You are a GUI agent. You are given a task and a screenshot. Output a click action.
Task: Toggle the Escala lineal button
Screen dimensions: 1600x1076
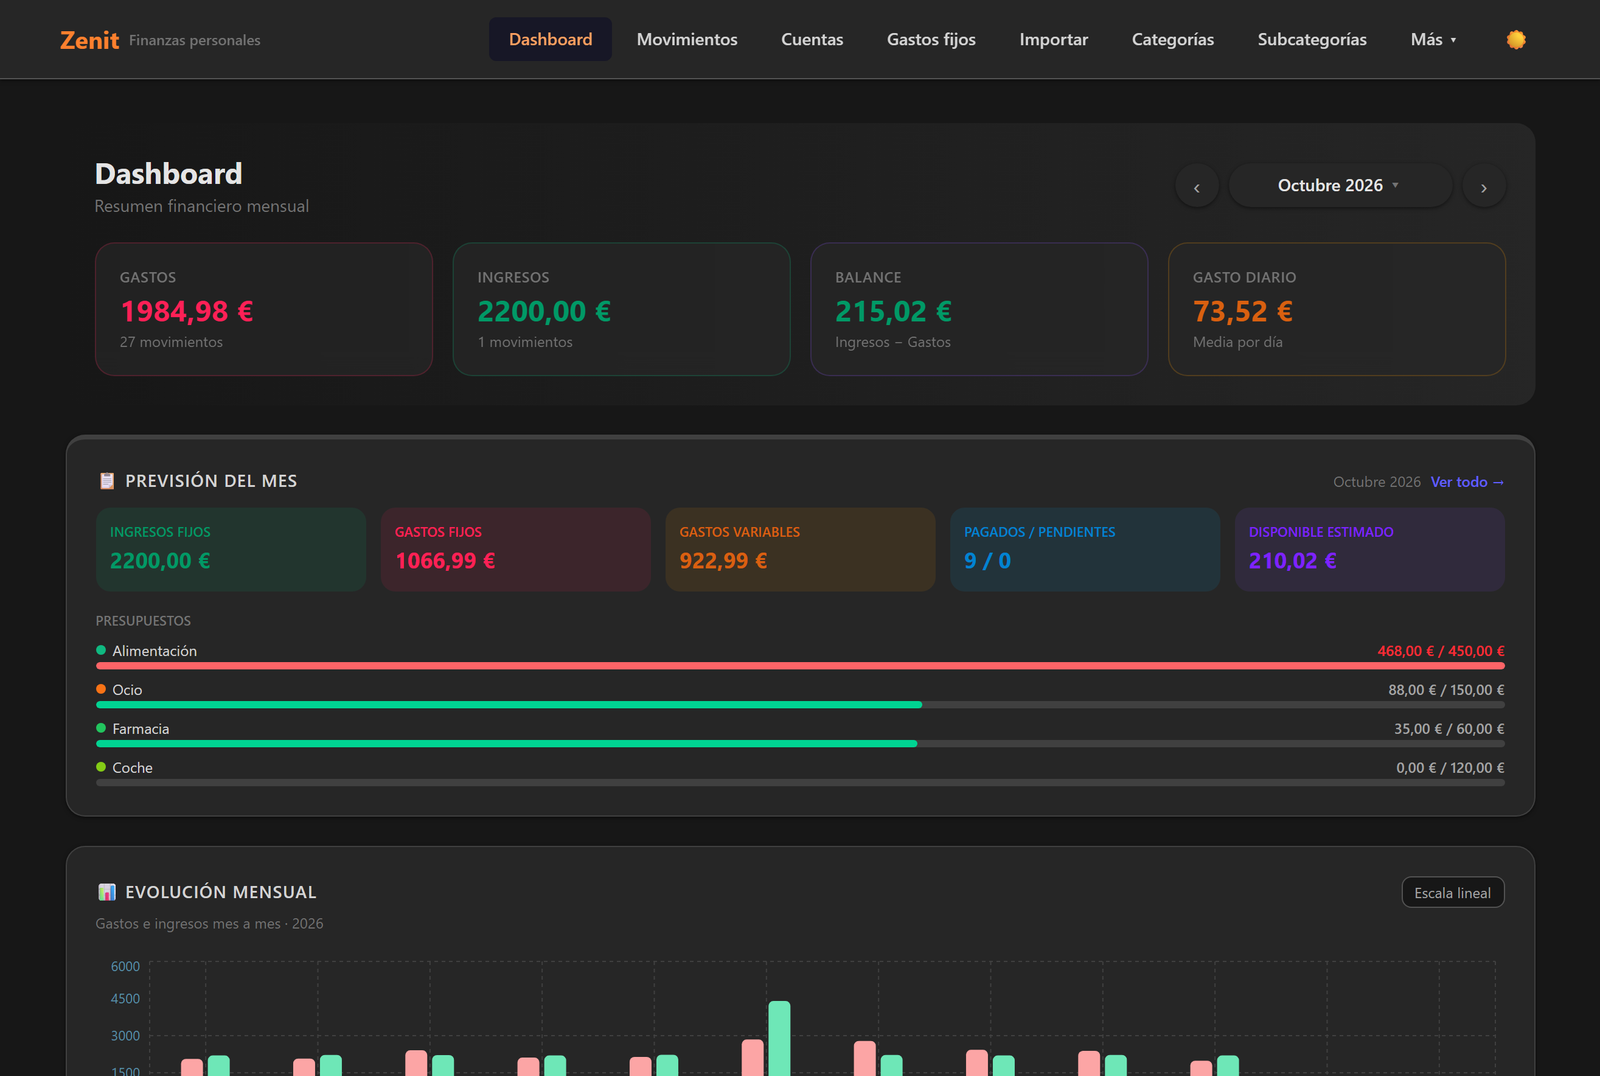coord(1453,893)
